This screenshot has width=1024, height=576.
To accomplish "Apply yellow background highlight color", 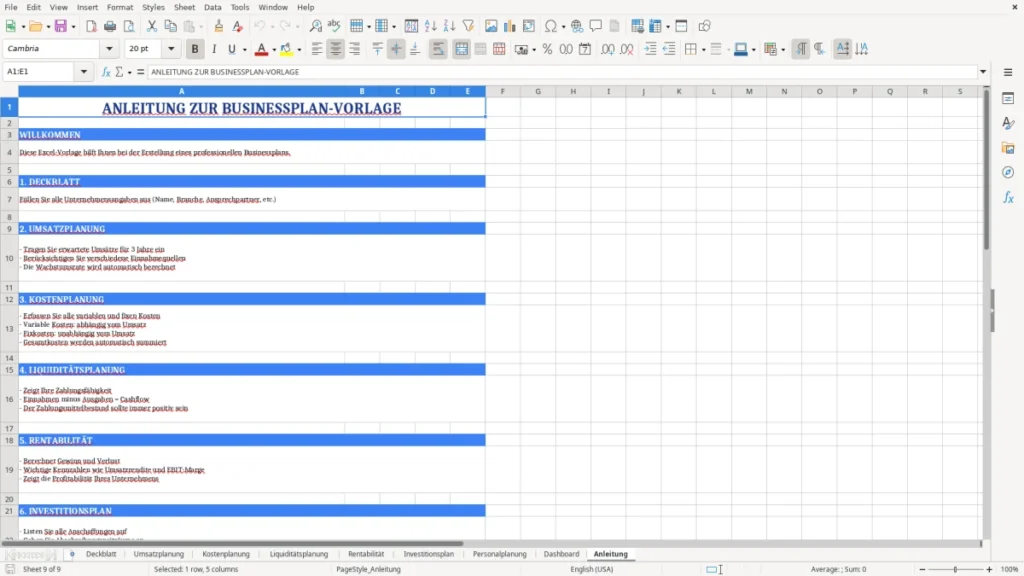I will 286,49.
